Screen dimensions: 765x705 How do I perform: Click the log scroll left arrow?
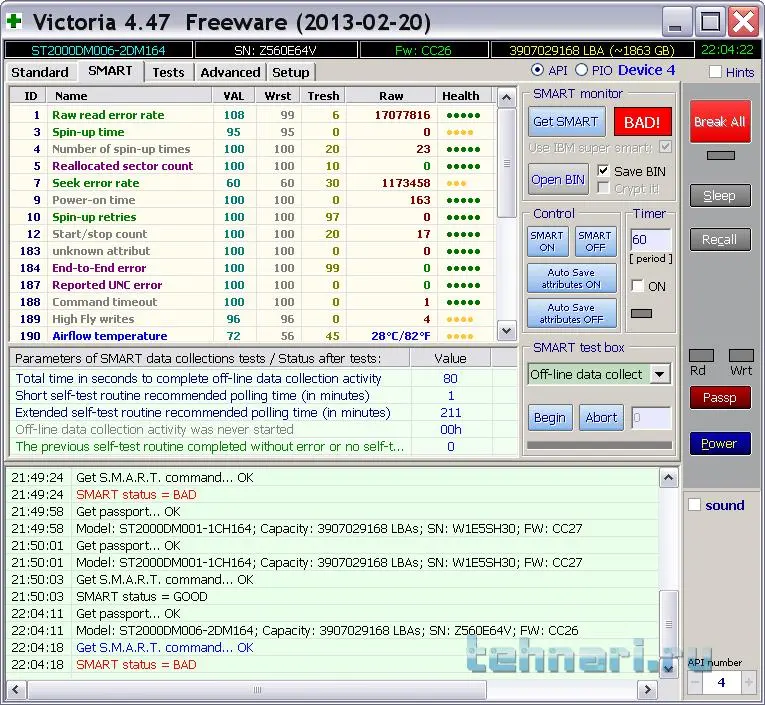[x=16, y=689]
